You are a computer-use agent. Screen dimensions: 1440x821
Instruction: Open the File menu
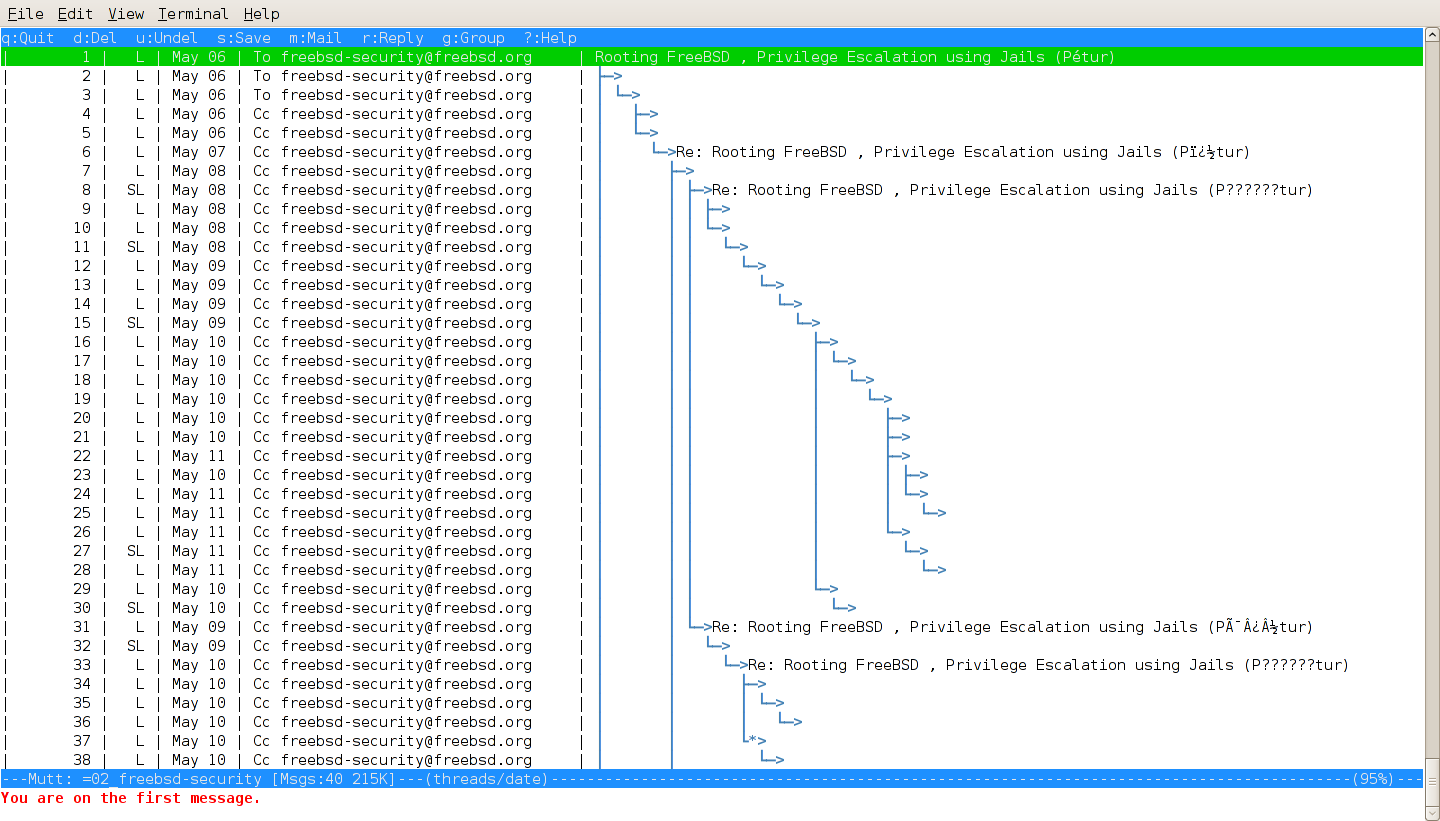(25, 14)
